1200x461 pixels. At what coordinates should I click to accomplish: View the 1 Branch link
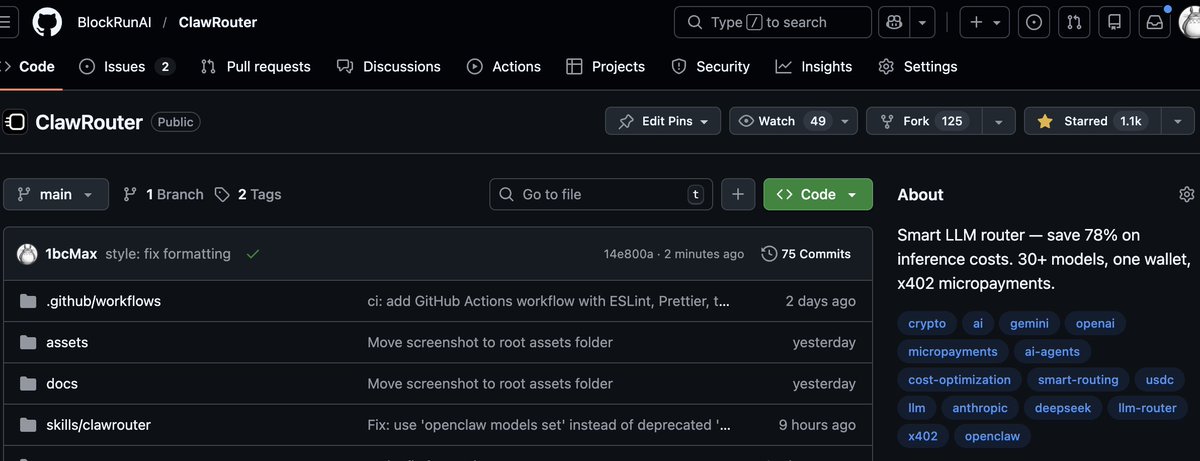tap(163, 194)
